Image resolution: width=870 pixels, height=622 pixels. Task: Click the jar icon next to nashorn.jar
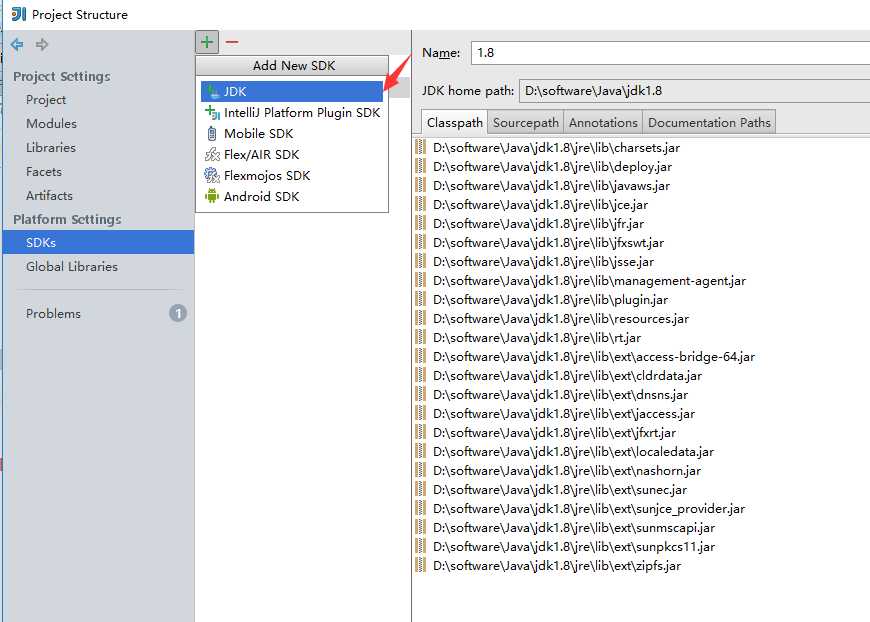click(x=421, y=471)
